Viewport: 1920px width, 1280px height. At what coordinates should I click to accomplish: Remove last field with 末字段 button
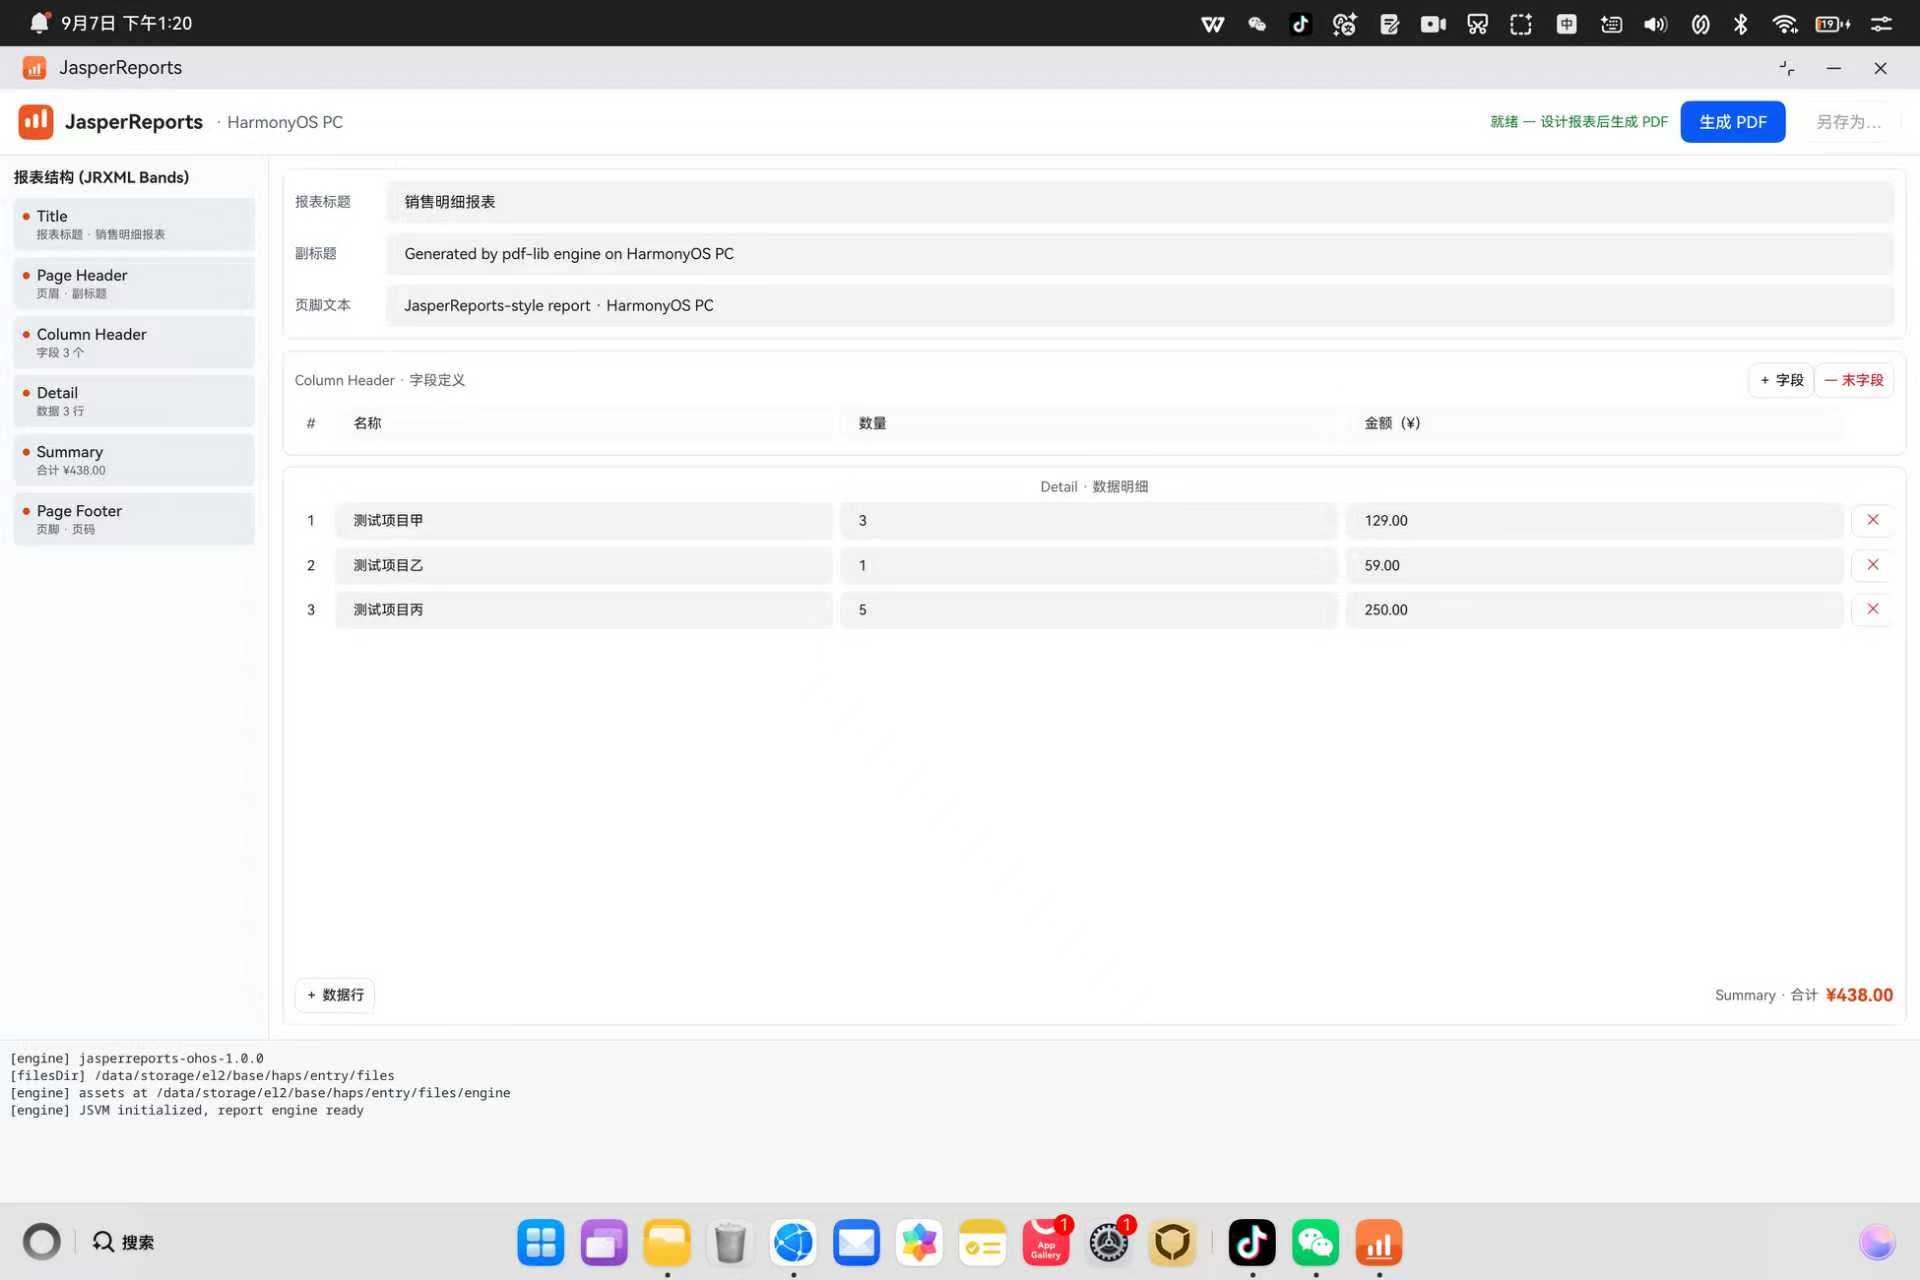[1854, 380]
